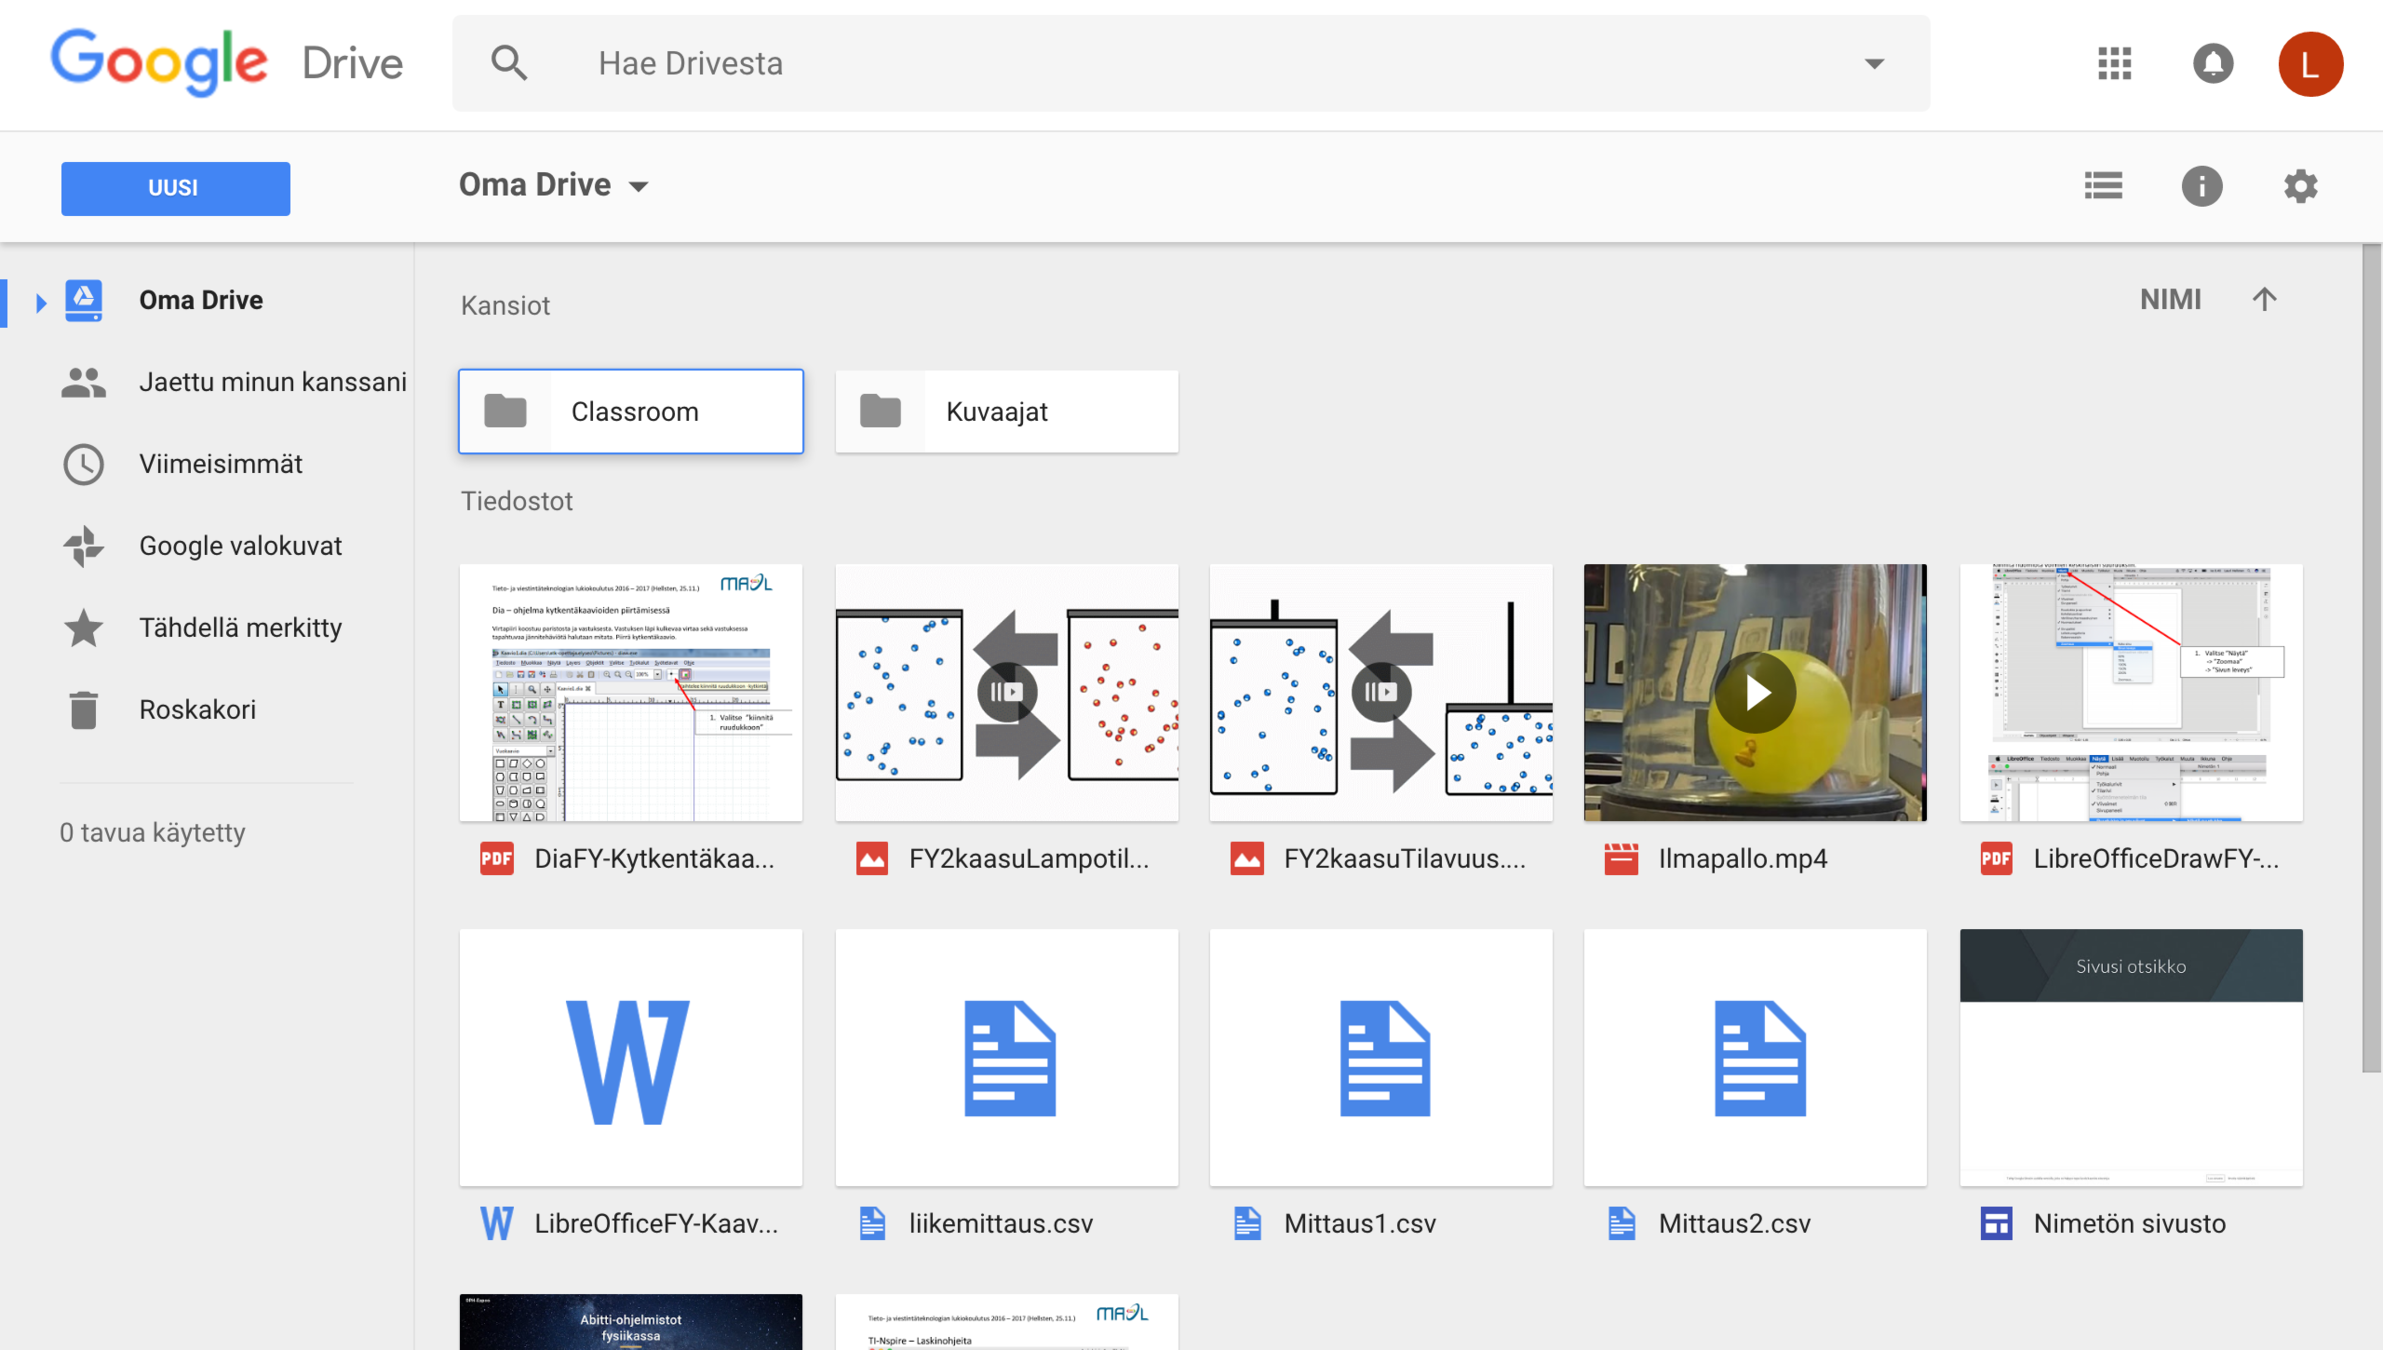Click the notifications bell icon
The width and height of the screenshot is (2383, 1350).
click(x=2212, y=63)
